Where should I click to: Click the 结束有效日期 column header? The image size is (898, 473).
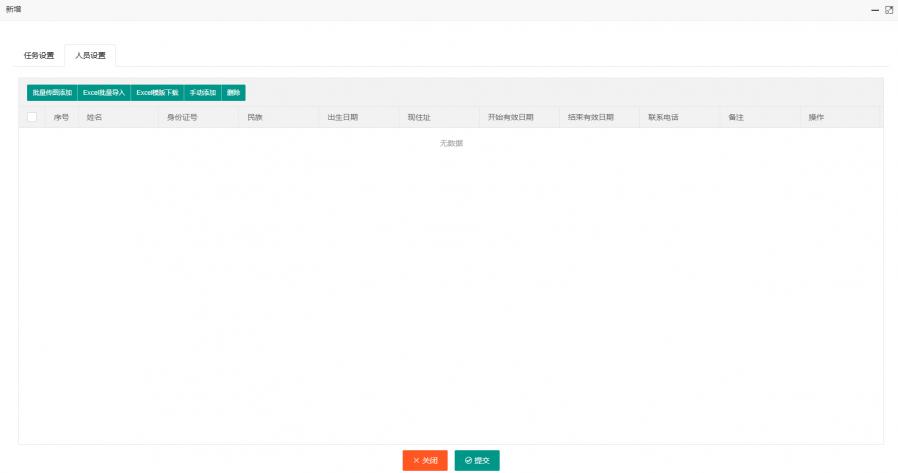point(590,117)
